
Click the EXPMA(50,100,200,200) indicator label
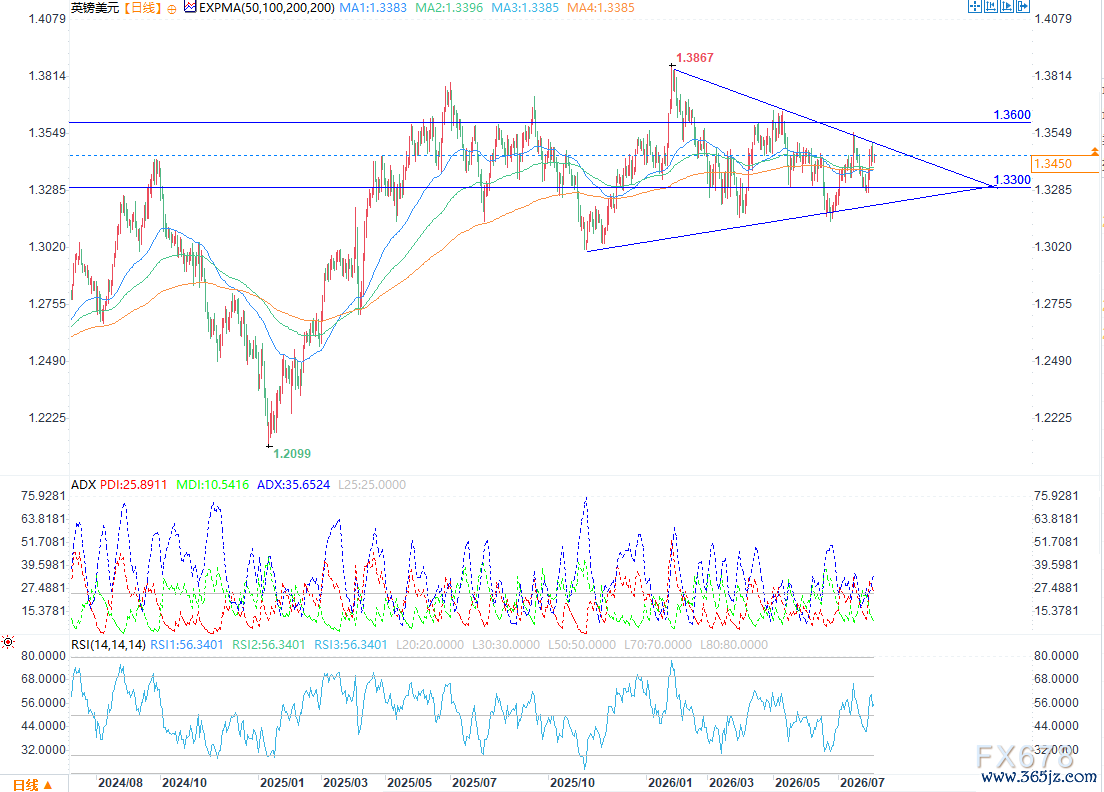point(266,8)
